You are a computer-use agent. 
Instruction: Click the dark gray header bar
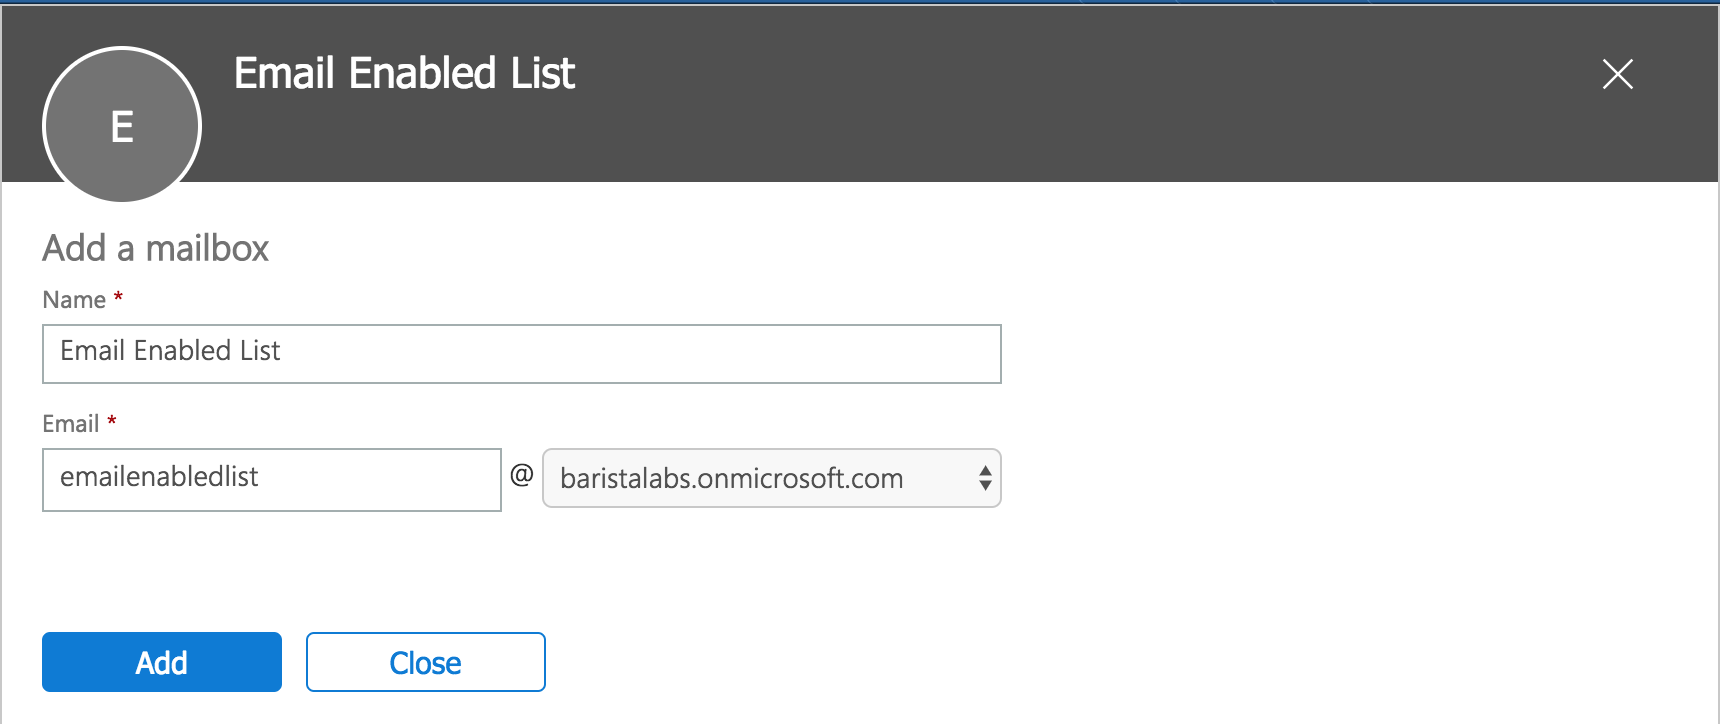click(x=1000, y=95)
